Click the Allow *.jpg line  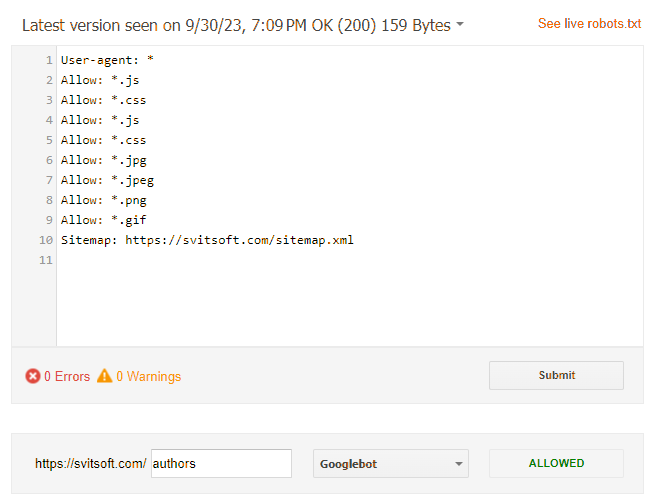click(x=104, y=160)
